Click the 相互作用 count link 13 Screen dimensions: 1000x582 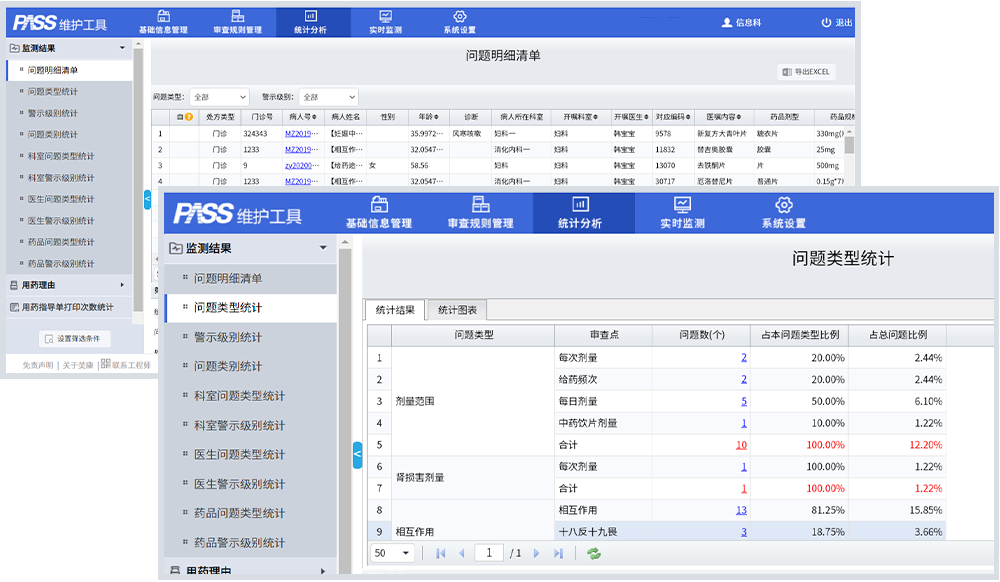point(741,510)
